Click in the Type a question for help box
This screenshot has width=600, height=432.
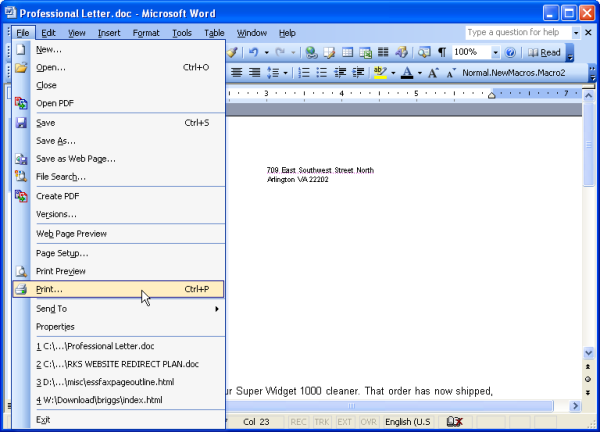518,33
